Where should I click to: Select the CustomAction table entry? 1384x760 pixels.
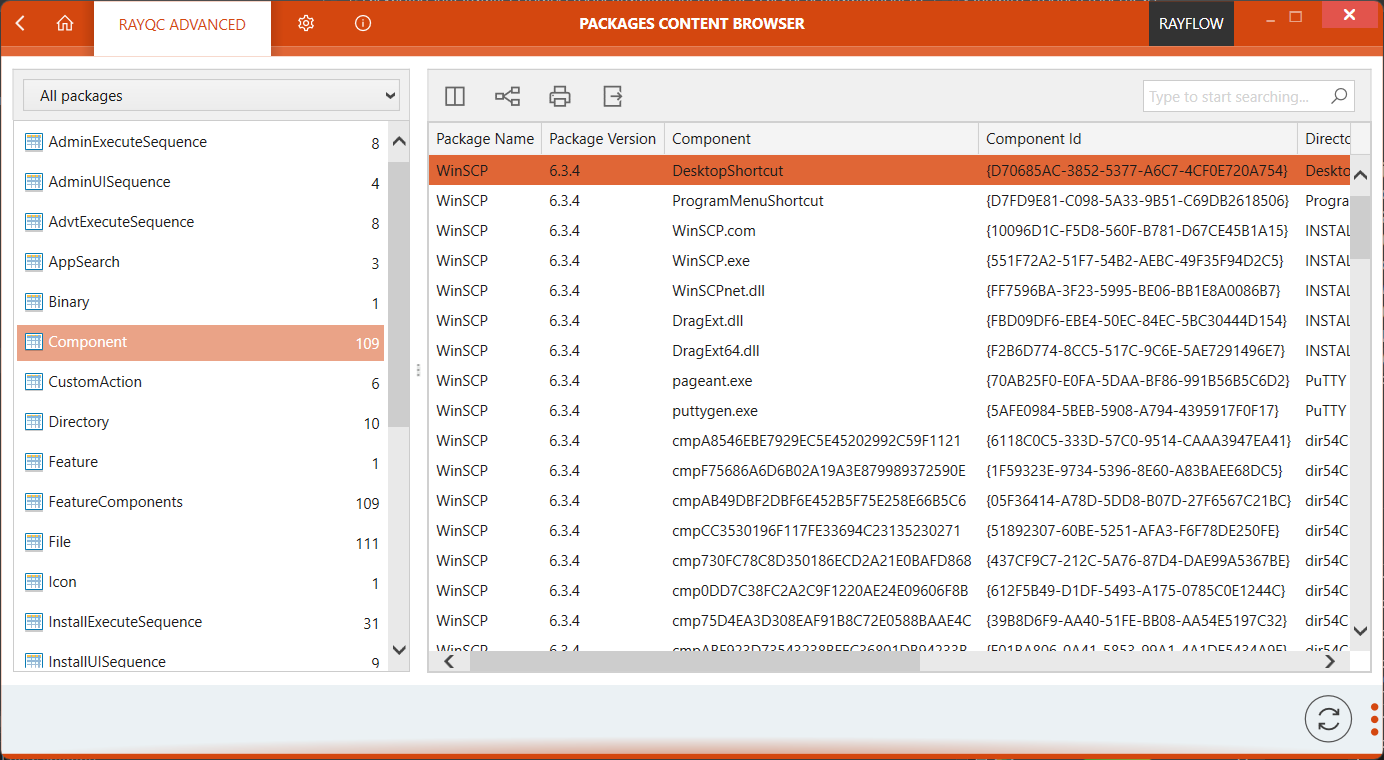(201, 383)
